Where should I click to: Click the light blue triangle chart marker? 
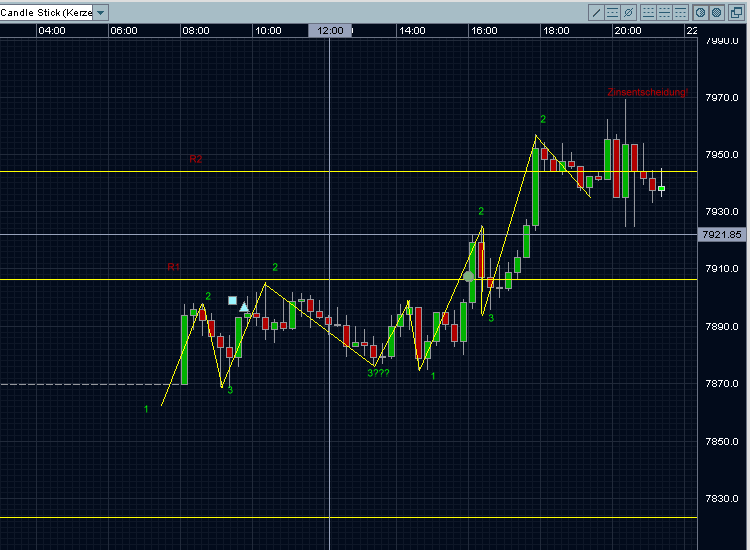pos(243,306)
